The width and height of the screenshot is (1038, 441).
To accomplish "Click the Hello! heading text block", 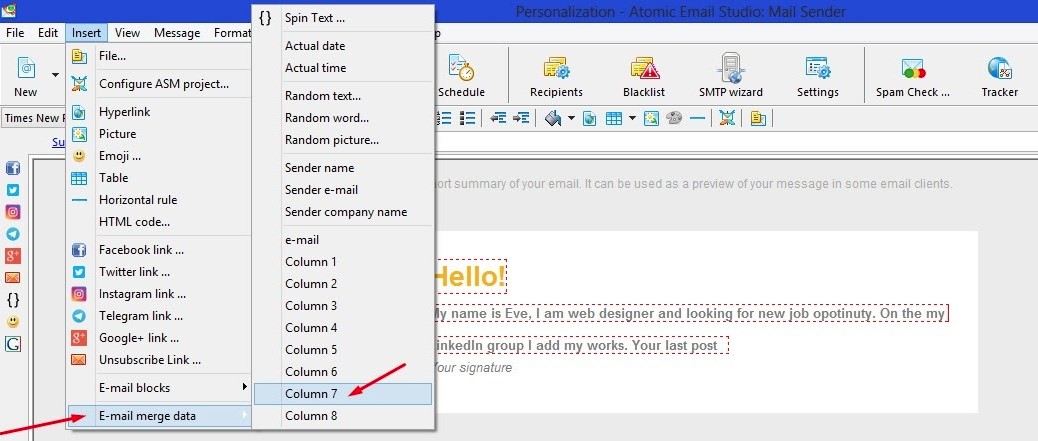I will click(x=469, y=276).
